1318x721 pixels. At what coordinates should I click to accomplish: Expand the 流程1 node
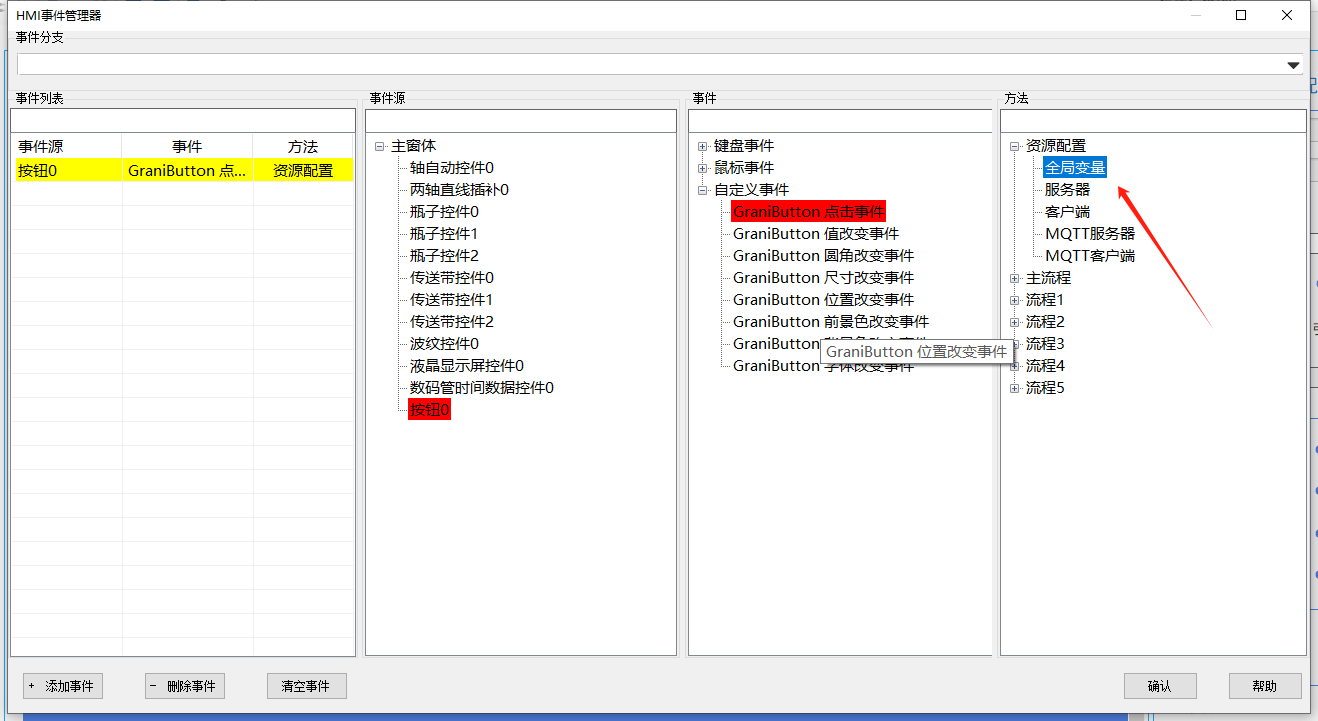(x=1015, y=300)
